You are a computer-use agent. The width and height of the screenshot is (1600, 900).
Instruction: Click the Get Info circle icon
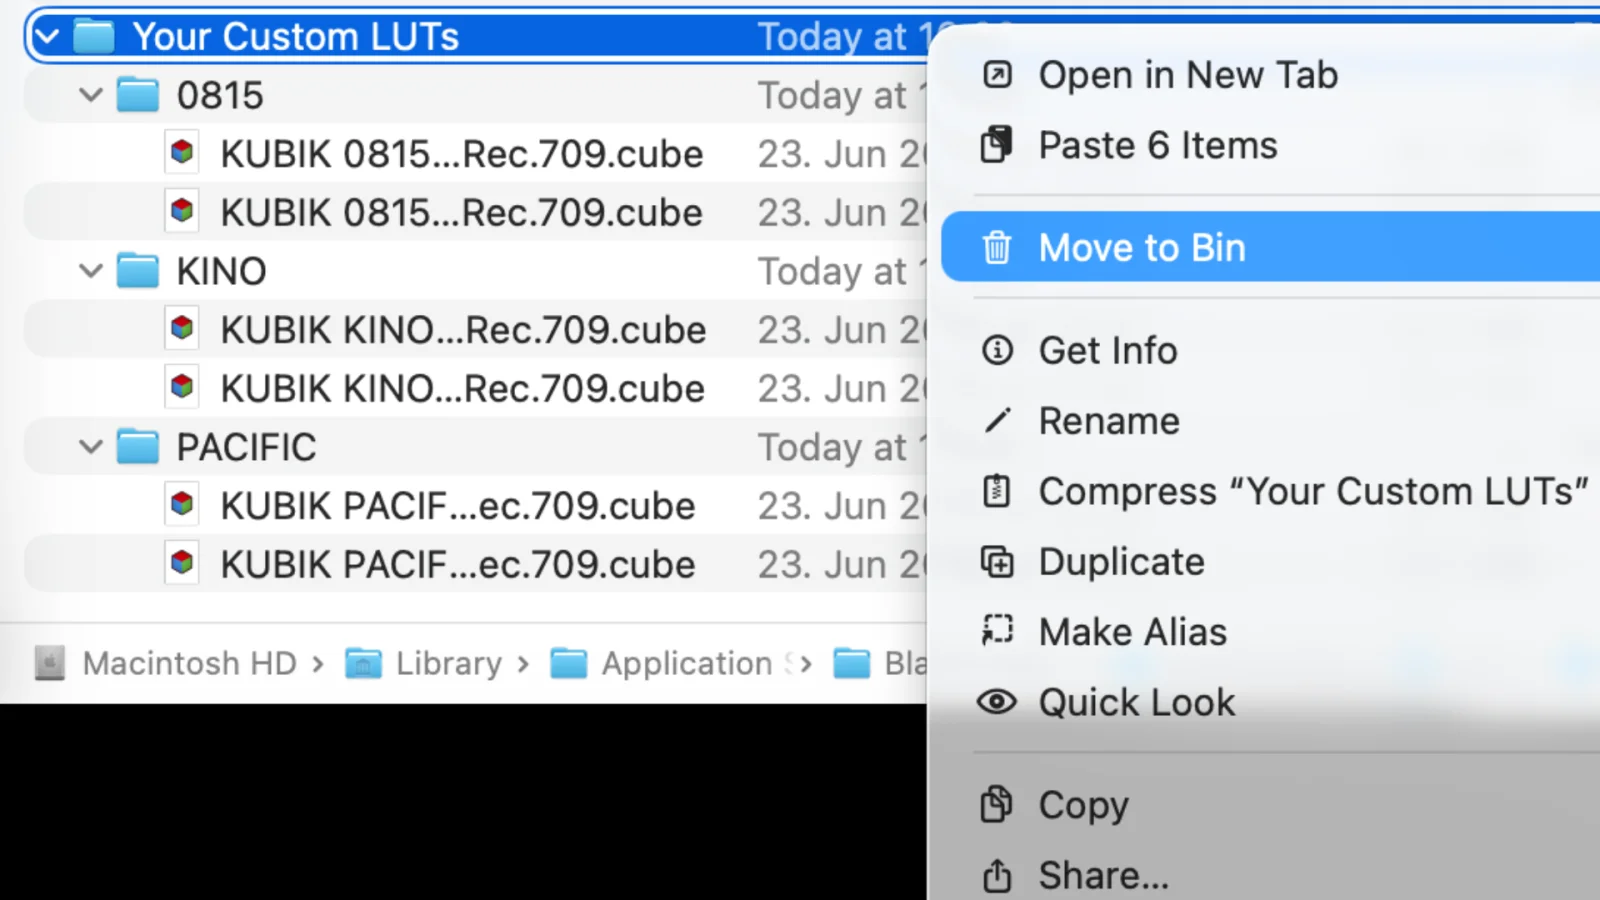[x=997, y=350]
